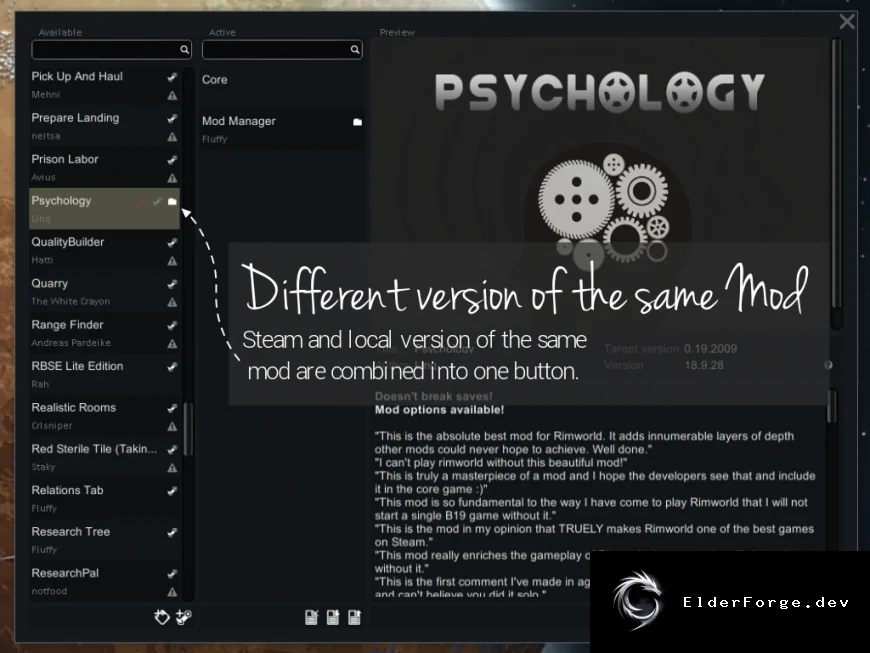The image size is (870, 653).
Task: Click the magnifier in the Active search box
Action: coord(355,50)
